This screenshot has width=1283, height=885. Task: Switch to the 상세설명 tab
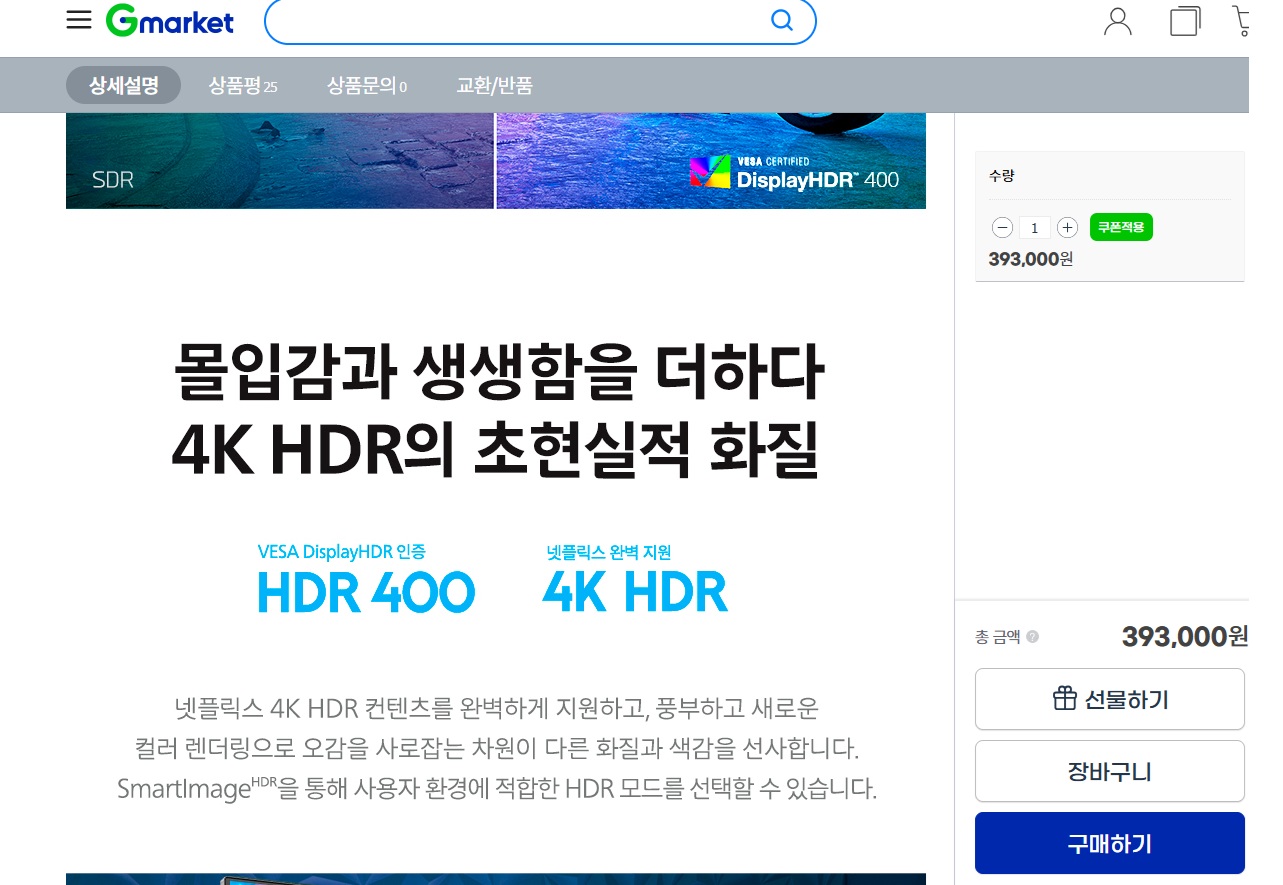coord(123,86)
